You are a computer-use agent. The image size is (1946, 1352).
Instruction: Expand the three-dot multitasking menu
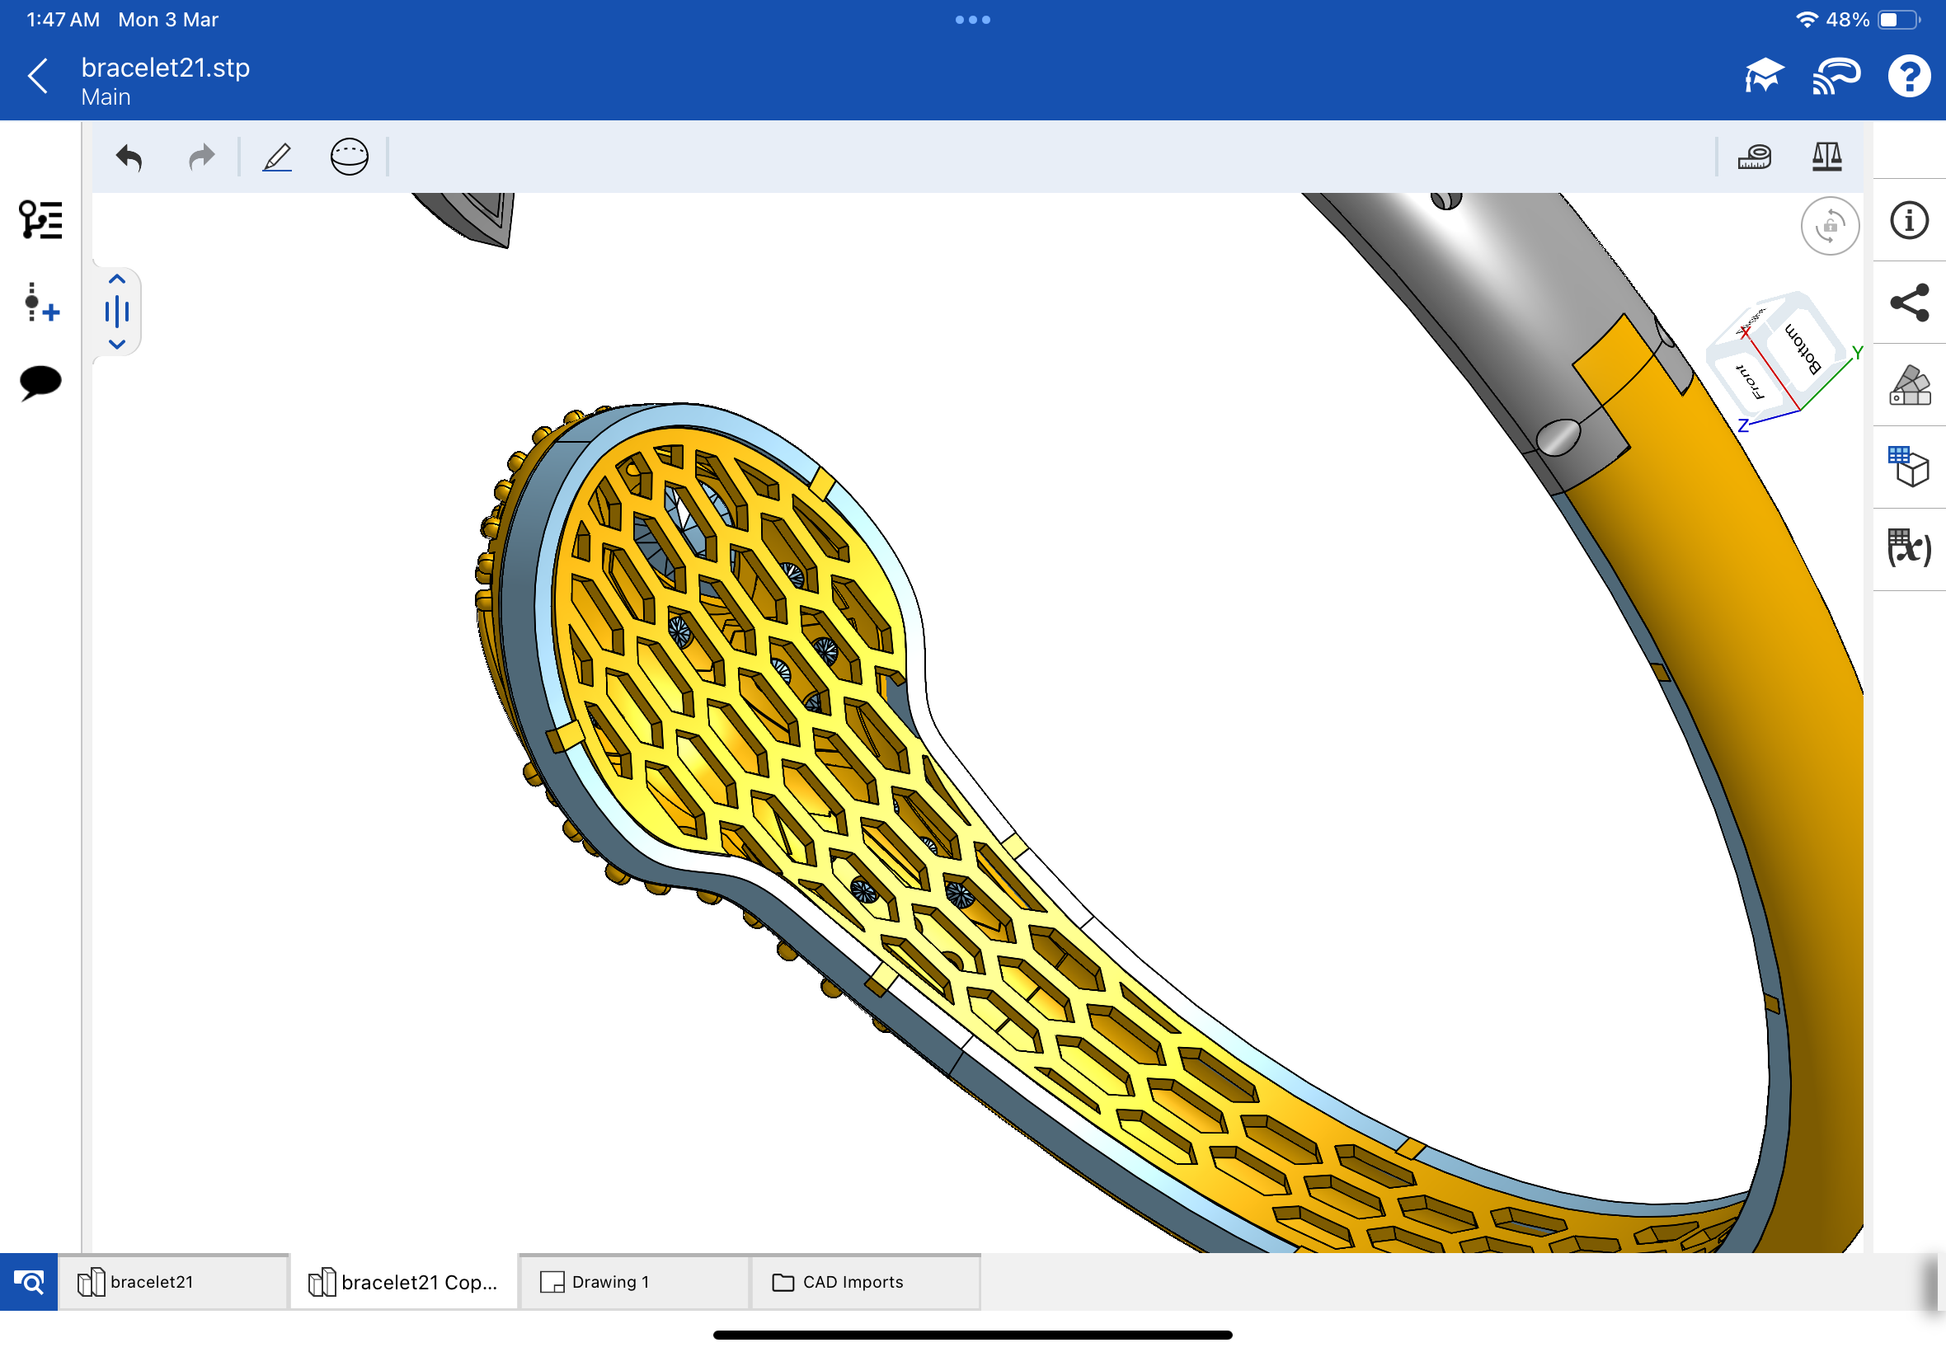coord(972,20)
